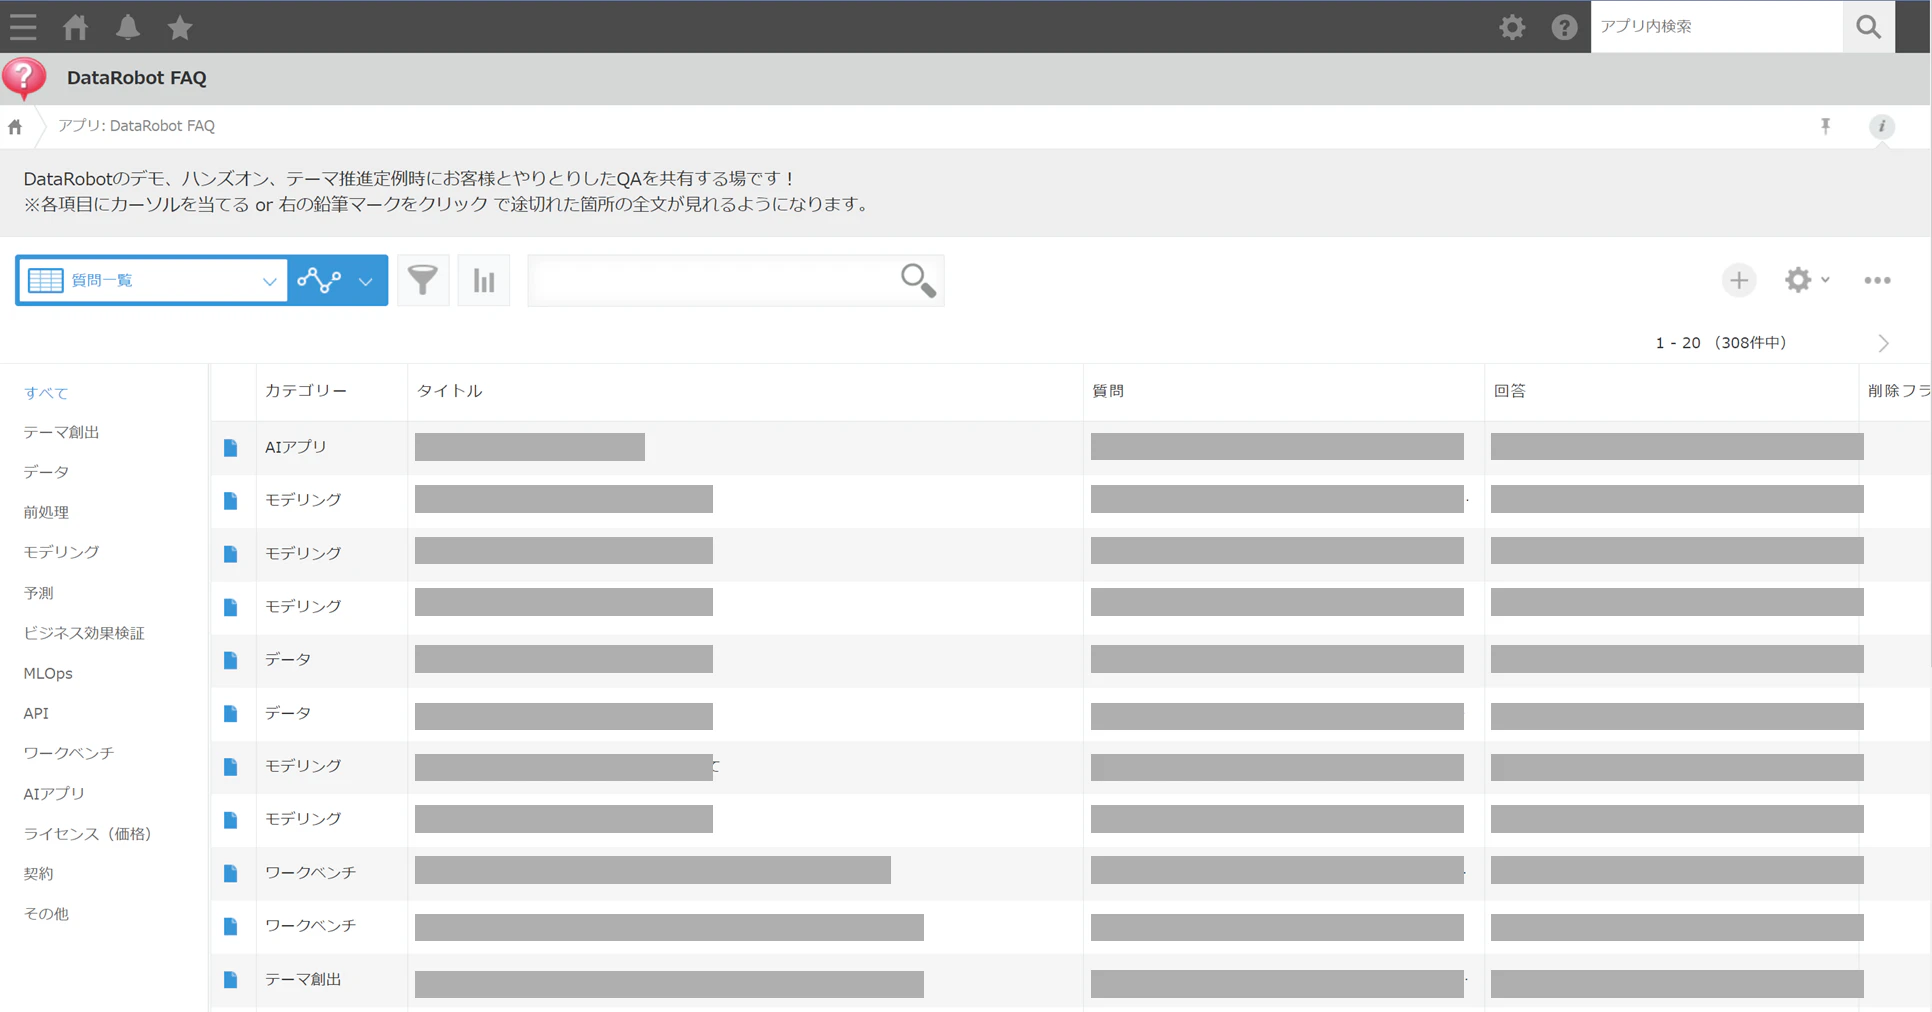Image resolution: width=1932 pixels, height=1012 pixels.
Task: Open the filter funnel icon
Action: 423,281
